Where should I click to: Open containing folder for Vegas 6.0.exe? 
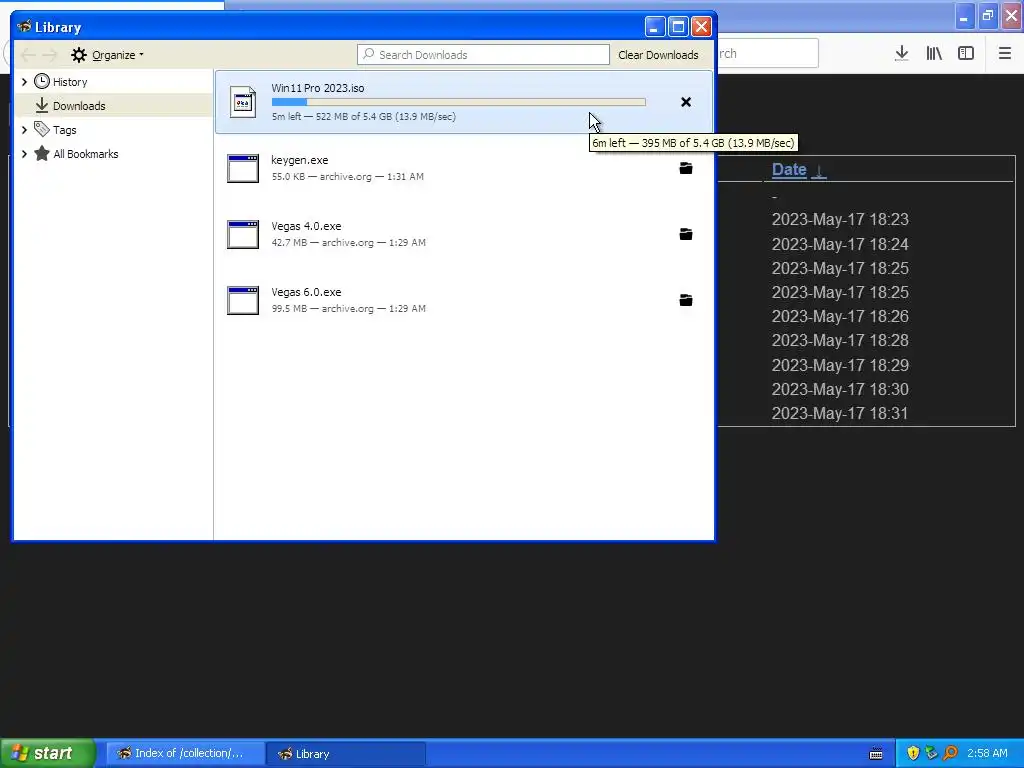pyautogui.click(x=686, y=300)
